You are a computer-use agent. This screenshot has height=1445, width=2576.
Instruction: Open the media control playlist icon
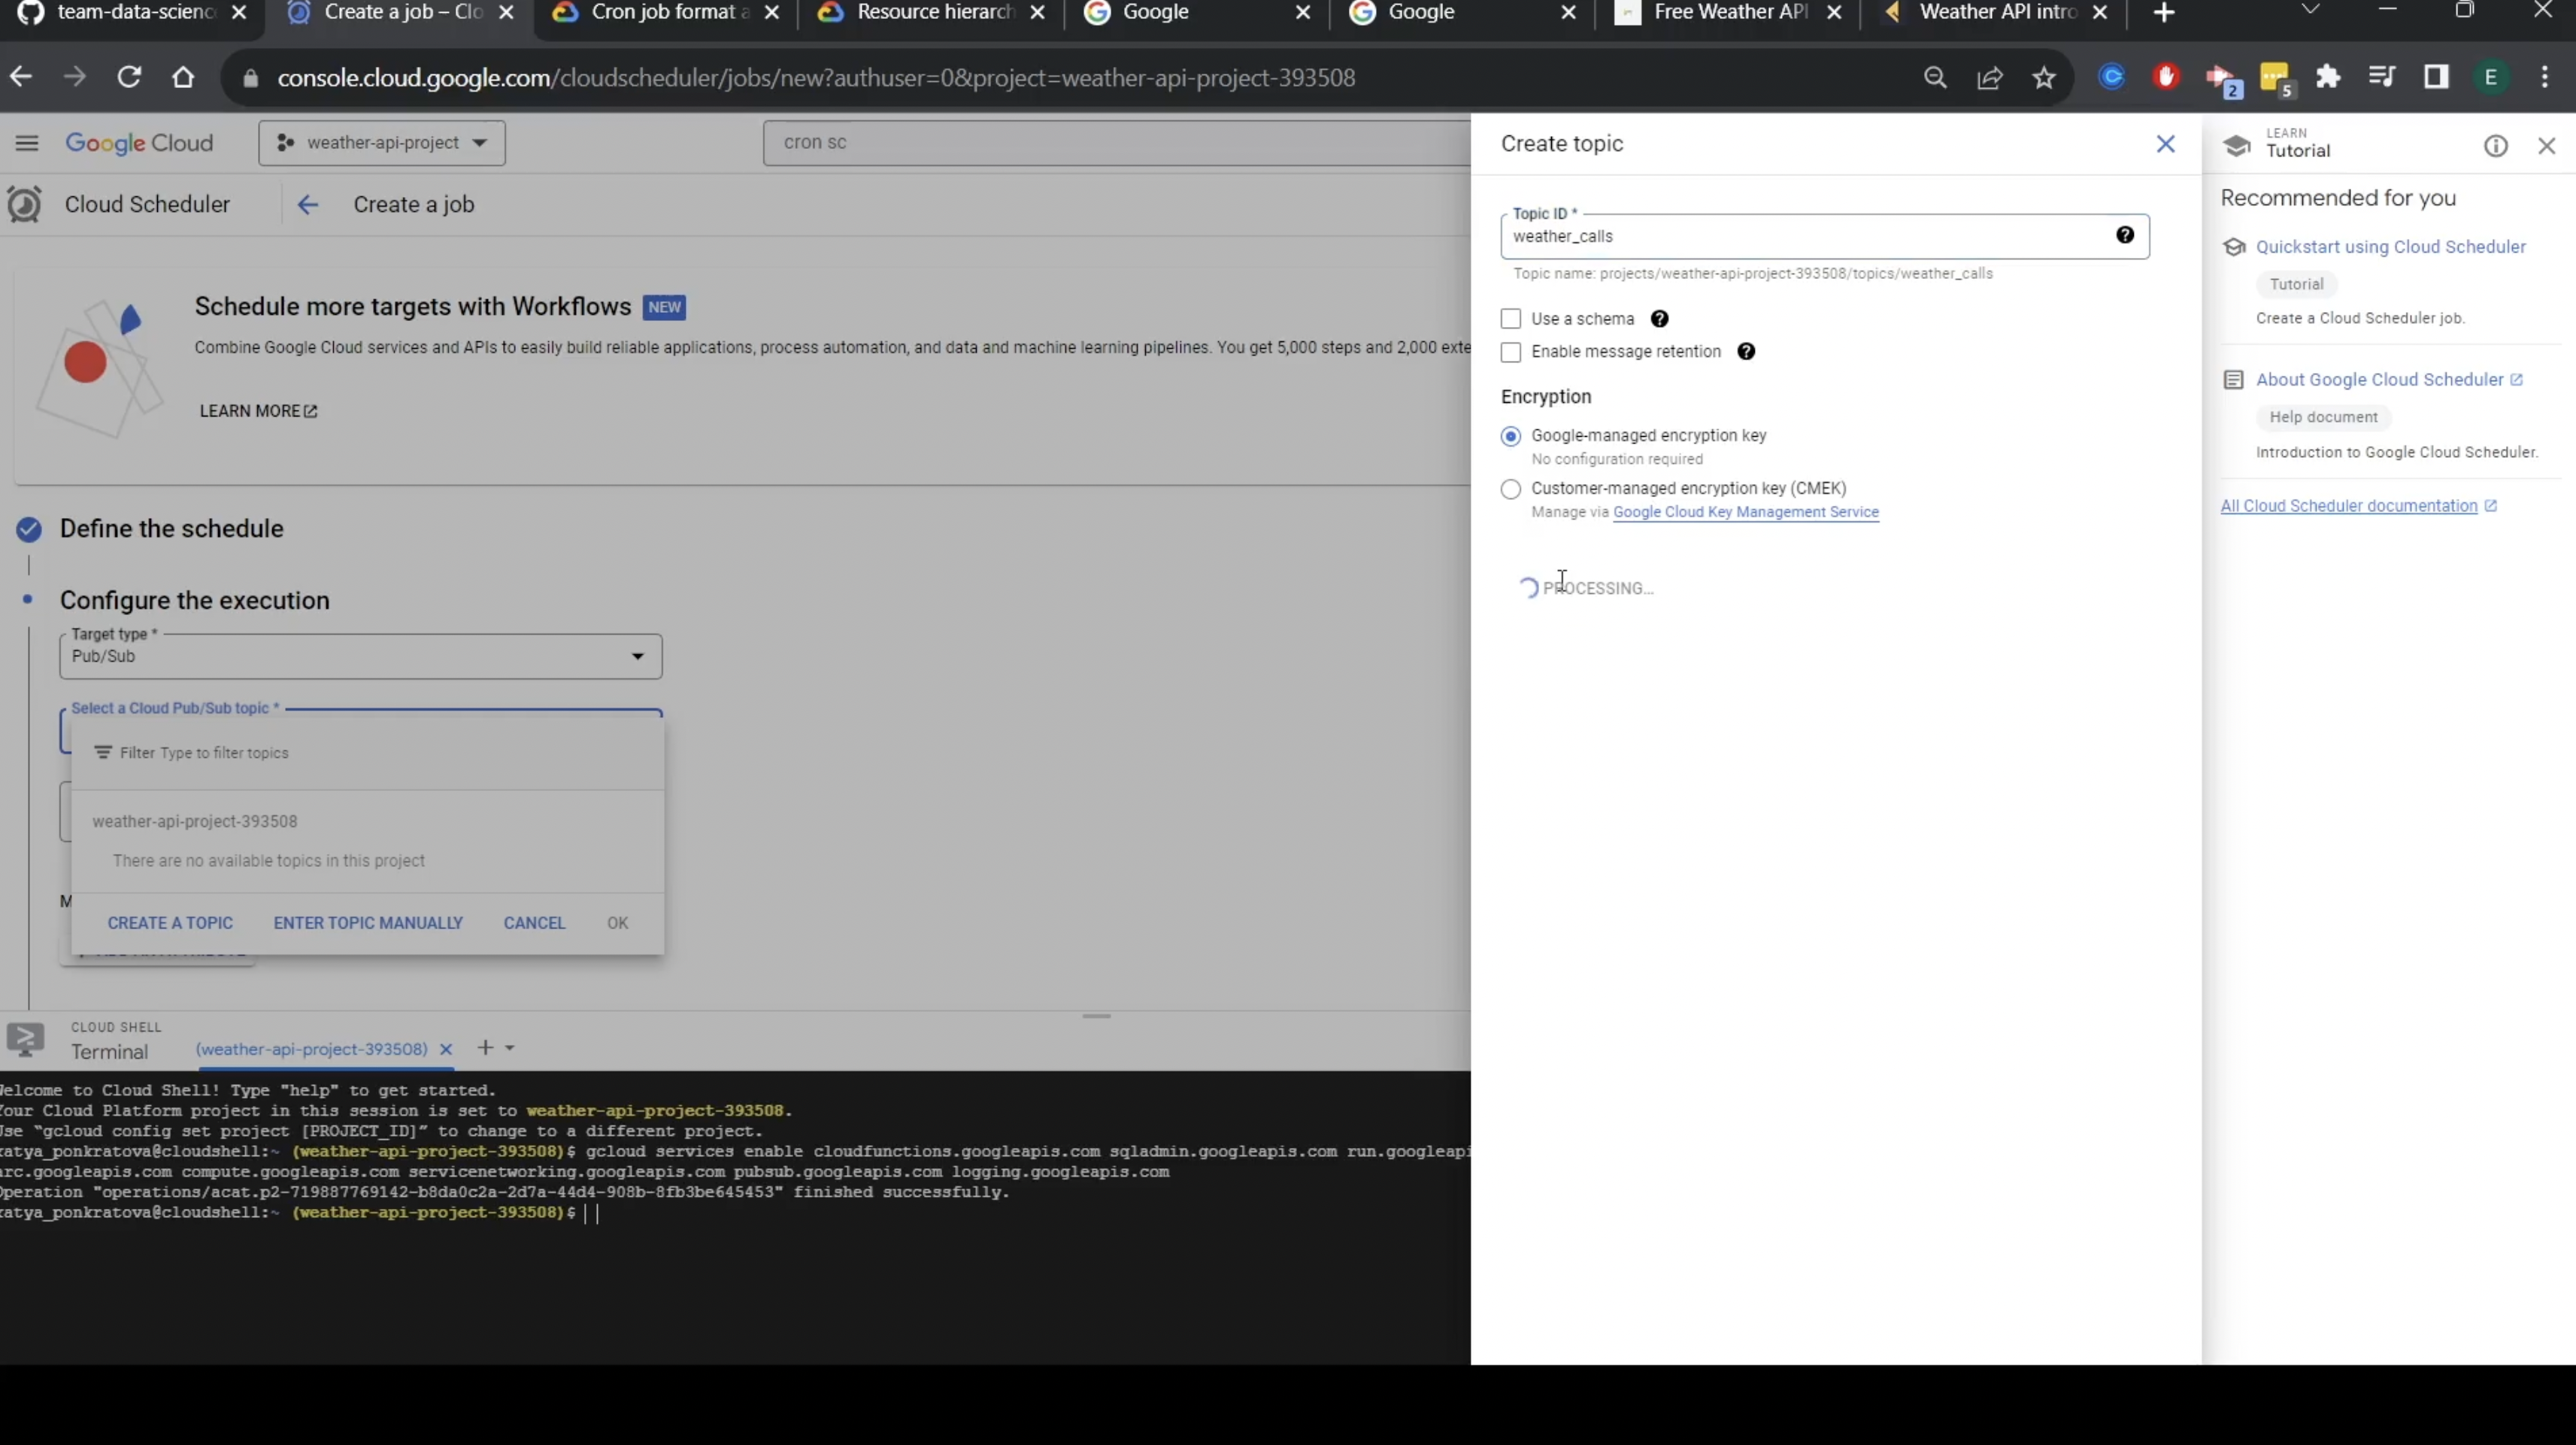point(2382,77)
